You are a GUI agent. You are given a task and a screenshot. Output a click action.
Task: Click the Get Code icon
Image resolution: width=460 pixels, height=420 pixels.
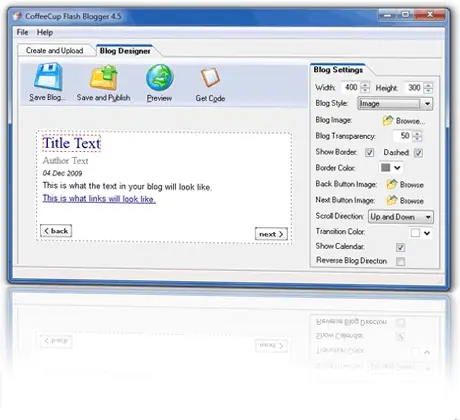[210, 78]
